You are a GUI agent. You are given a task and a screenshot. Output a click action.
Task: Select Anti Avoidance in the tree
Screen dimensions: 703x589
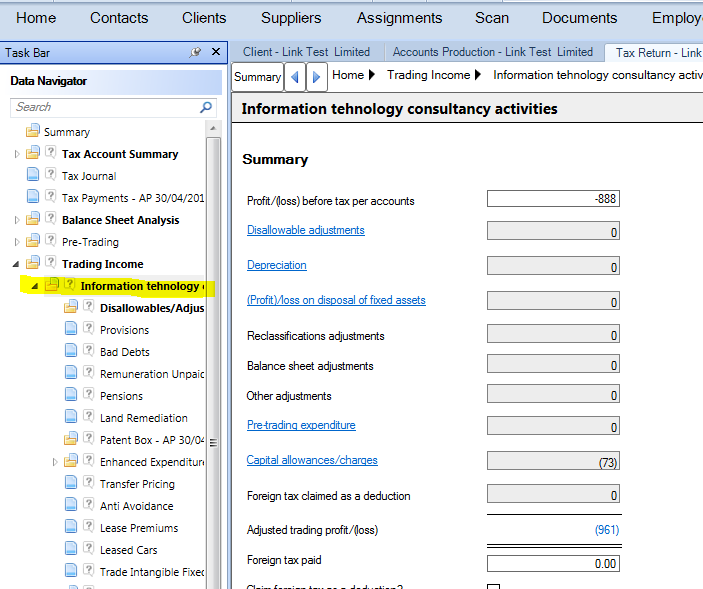pos(137,506)
